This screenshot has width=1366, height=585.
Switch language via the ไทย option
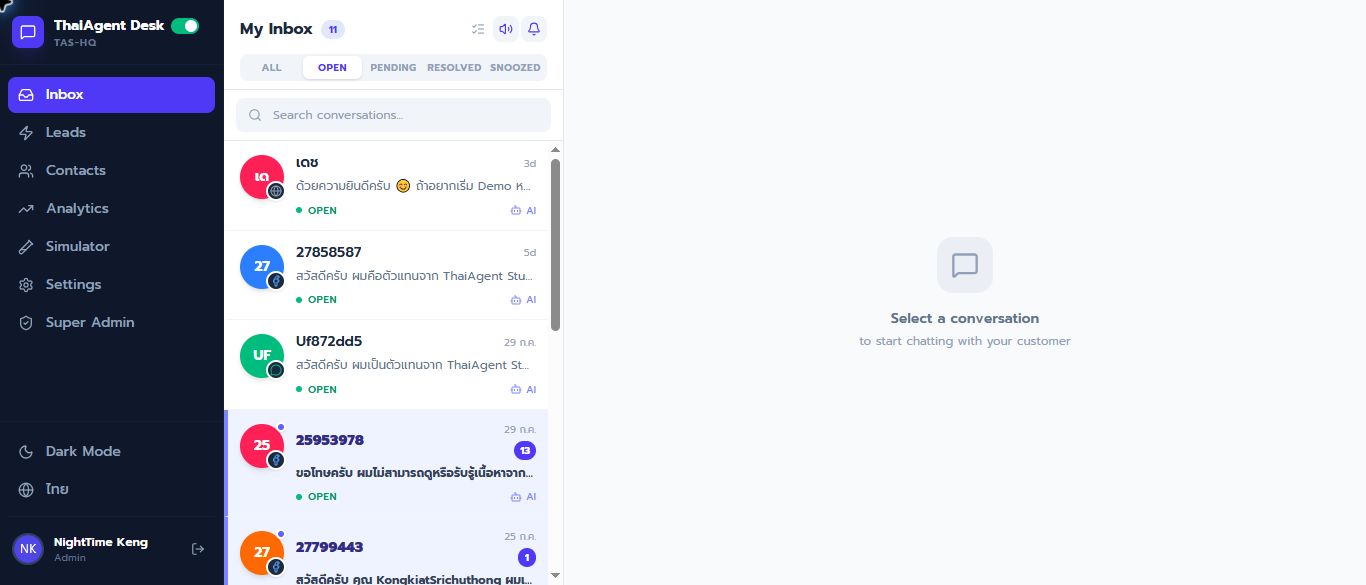tap(111, 490)
